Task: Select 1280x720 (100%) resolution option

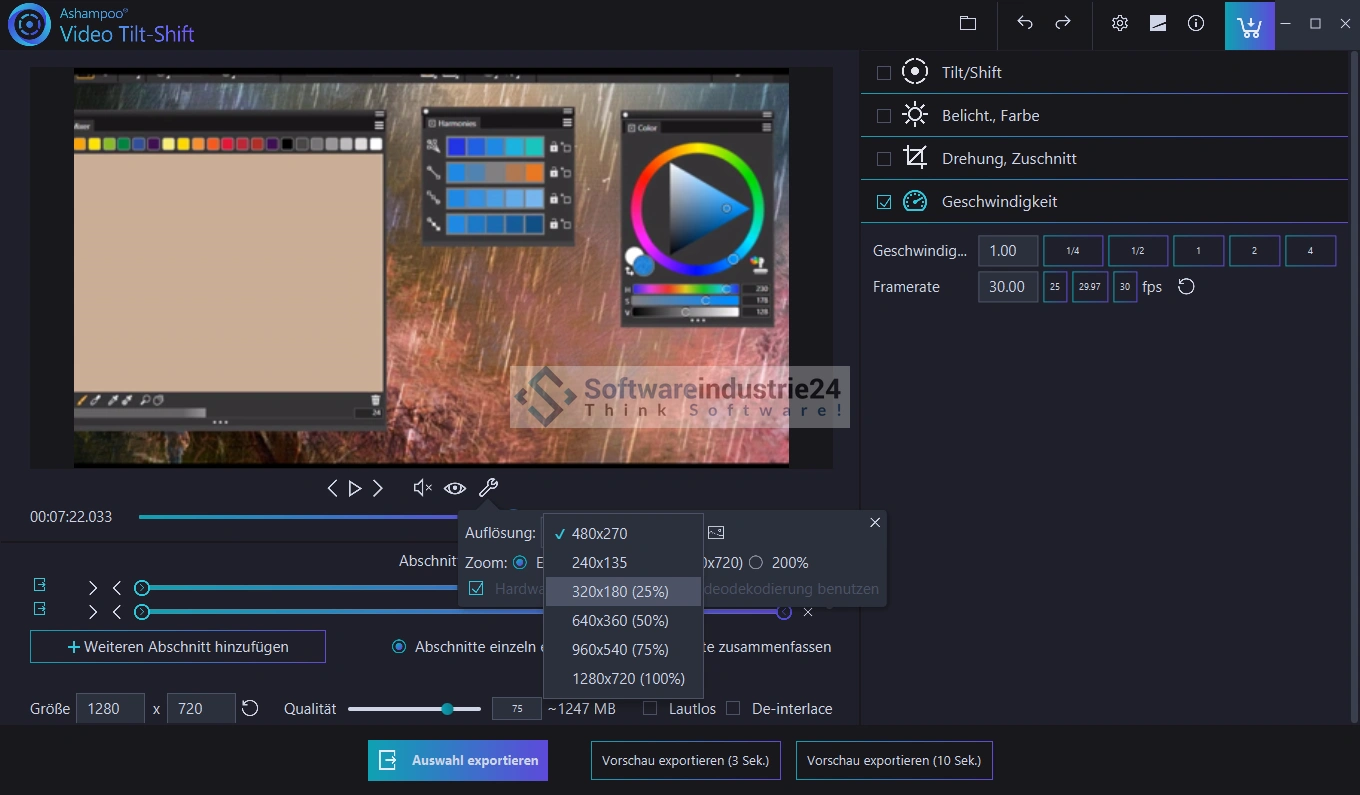Action: click(x=627, y=679)
